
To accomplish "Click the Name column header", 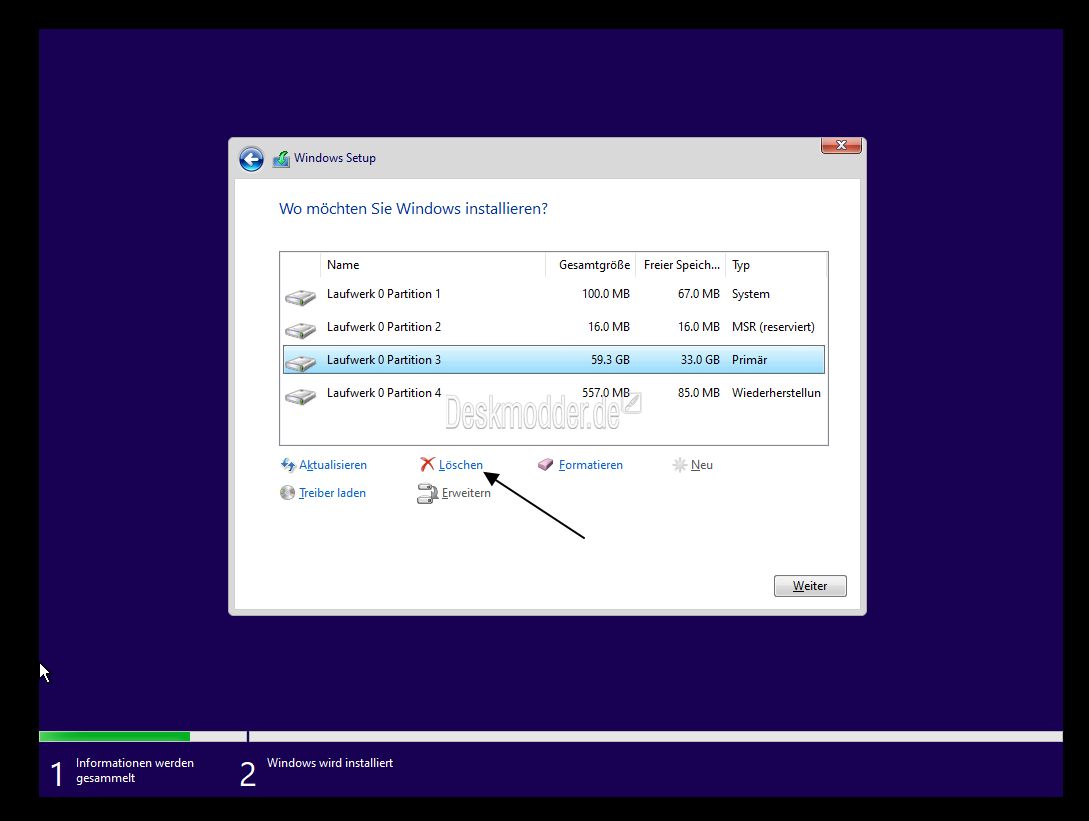I will coord(343,264).
